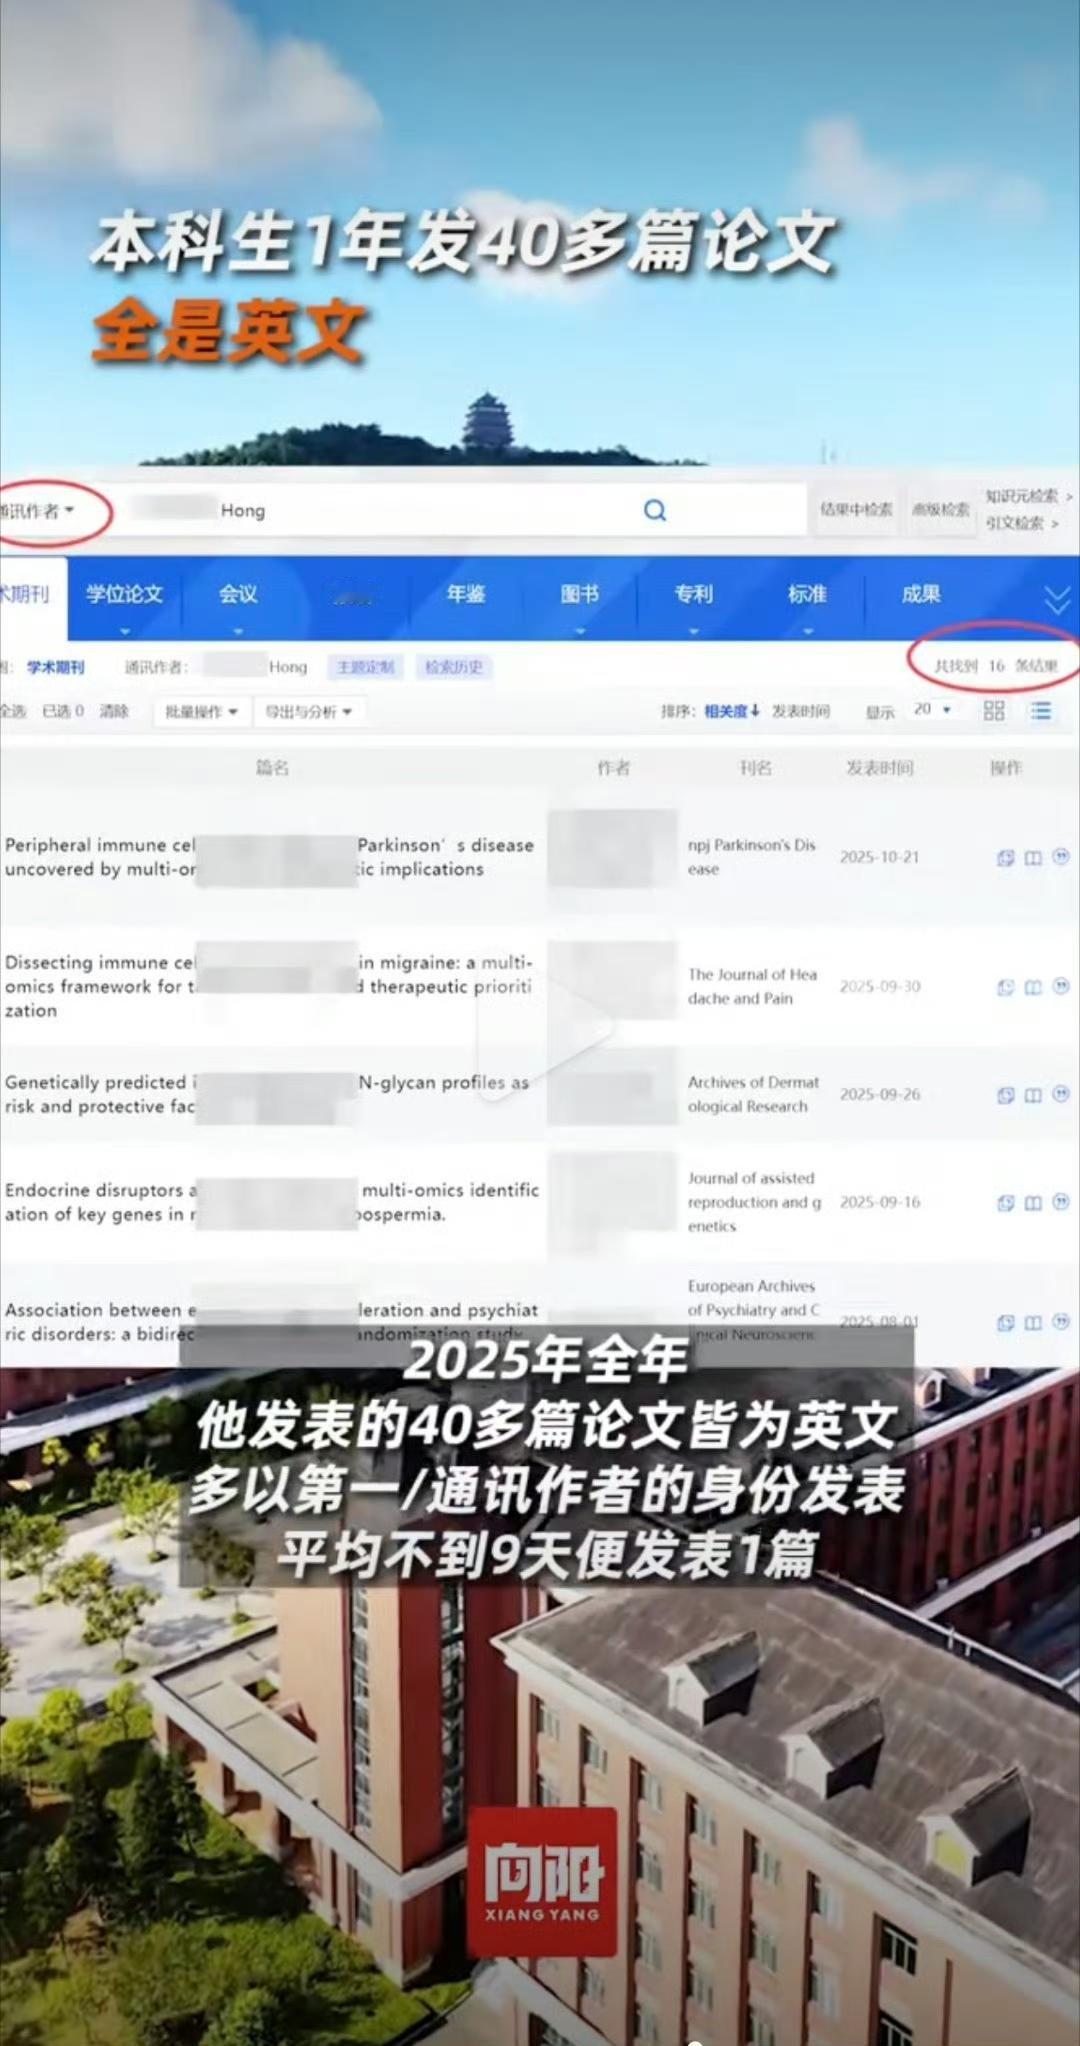Open 引文检索 link
1080x2046 pixels.
(x=1022, y=523)
